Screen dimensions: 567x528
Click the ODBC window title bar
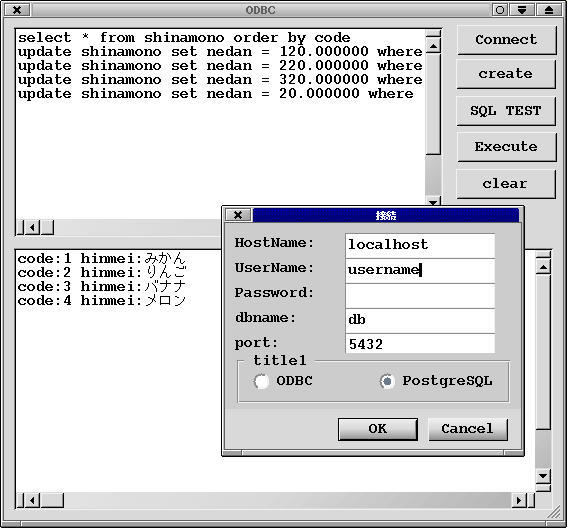260,10
